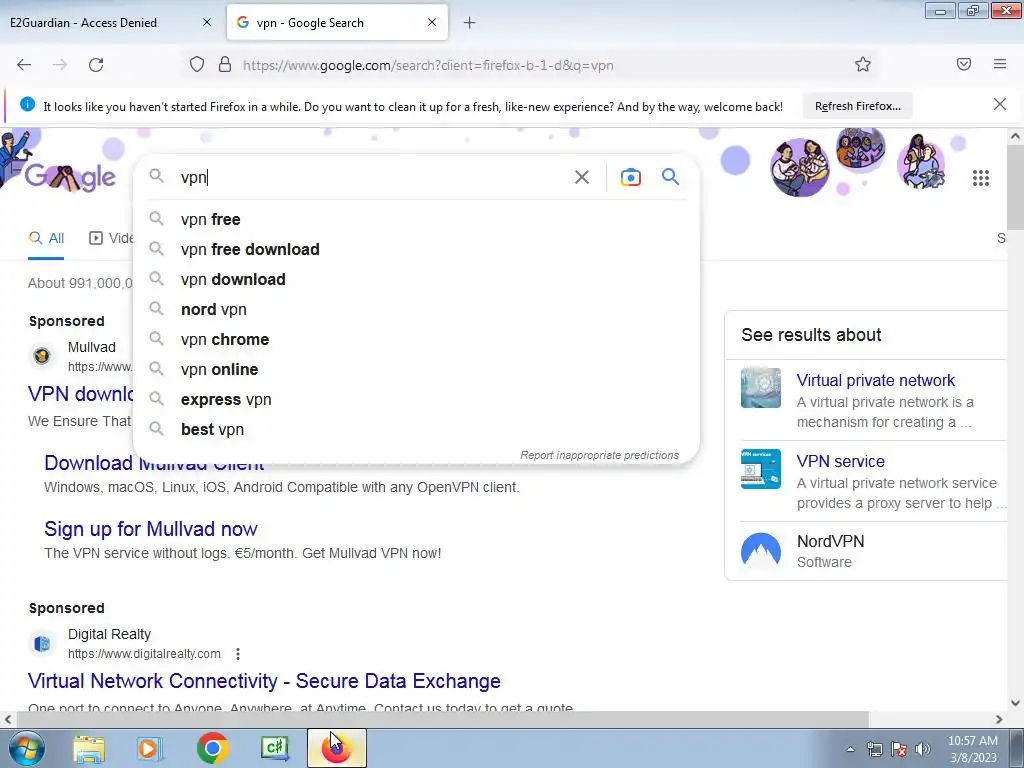Open Google Chrome from the taskbar
Image resolution: width=1024 pixels, height=768 pixels.
(x=212, y=748)
